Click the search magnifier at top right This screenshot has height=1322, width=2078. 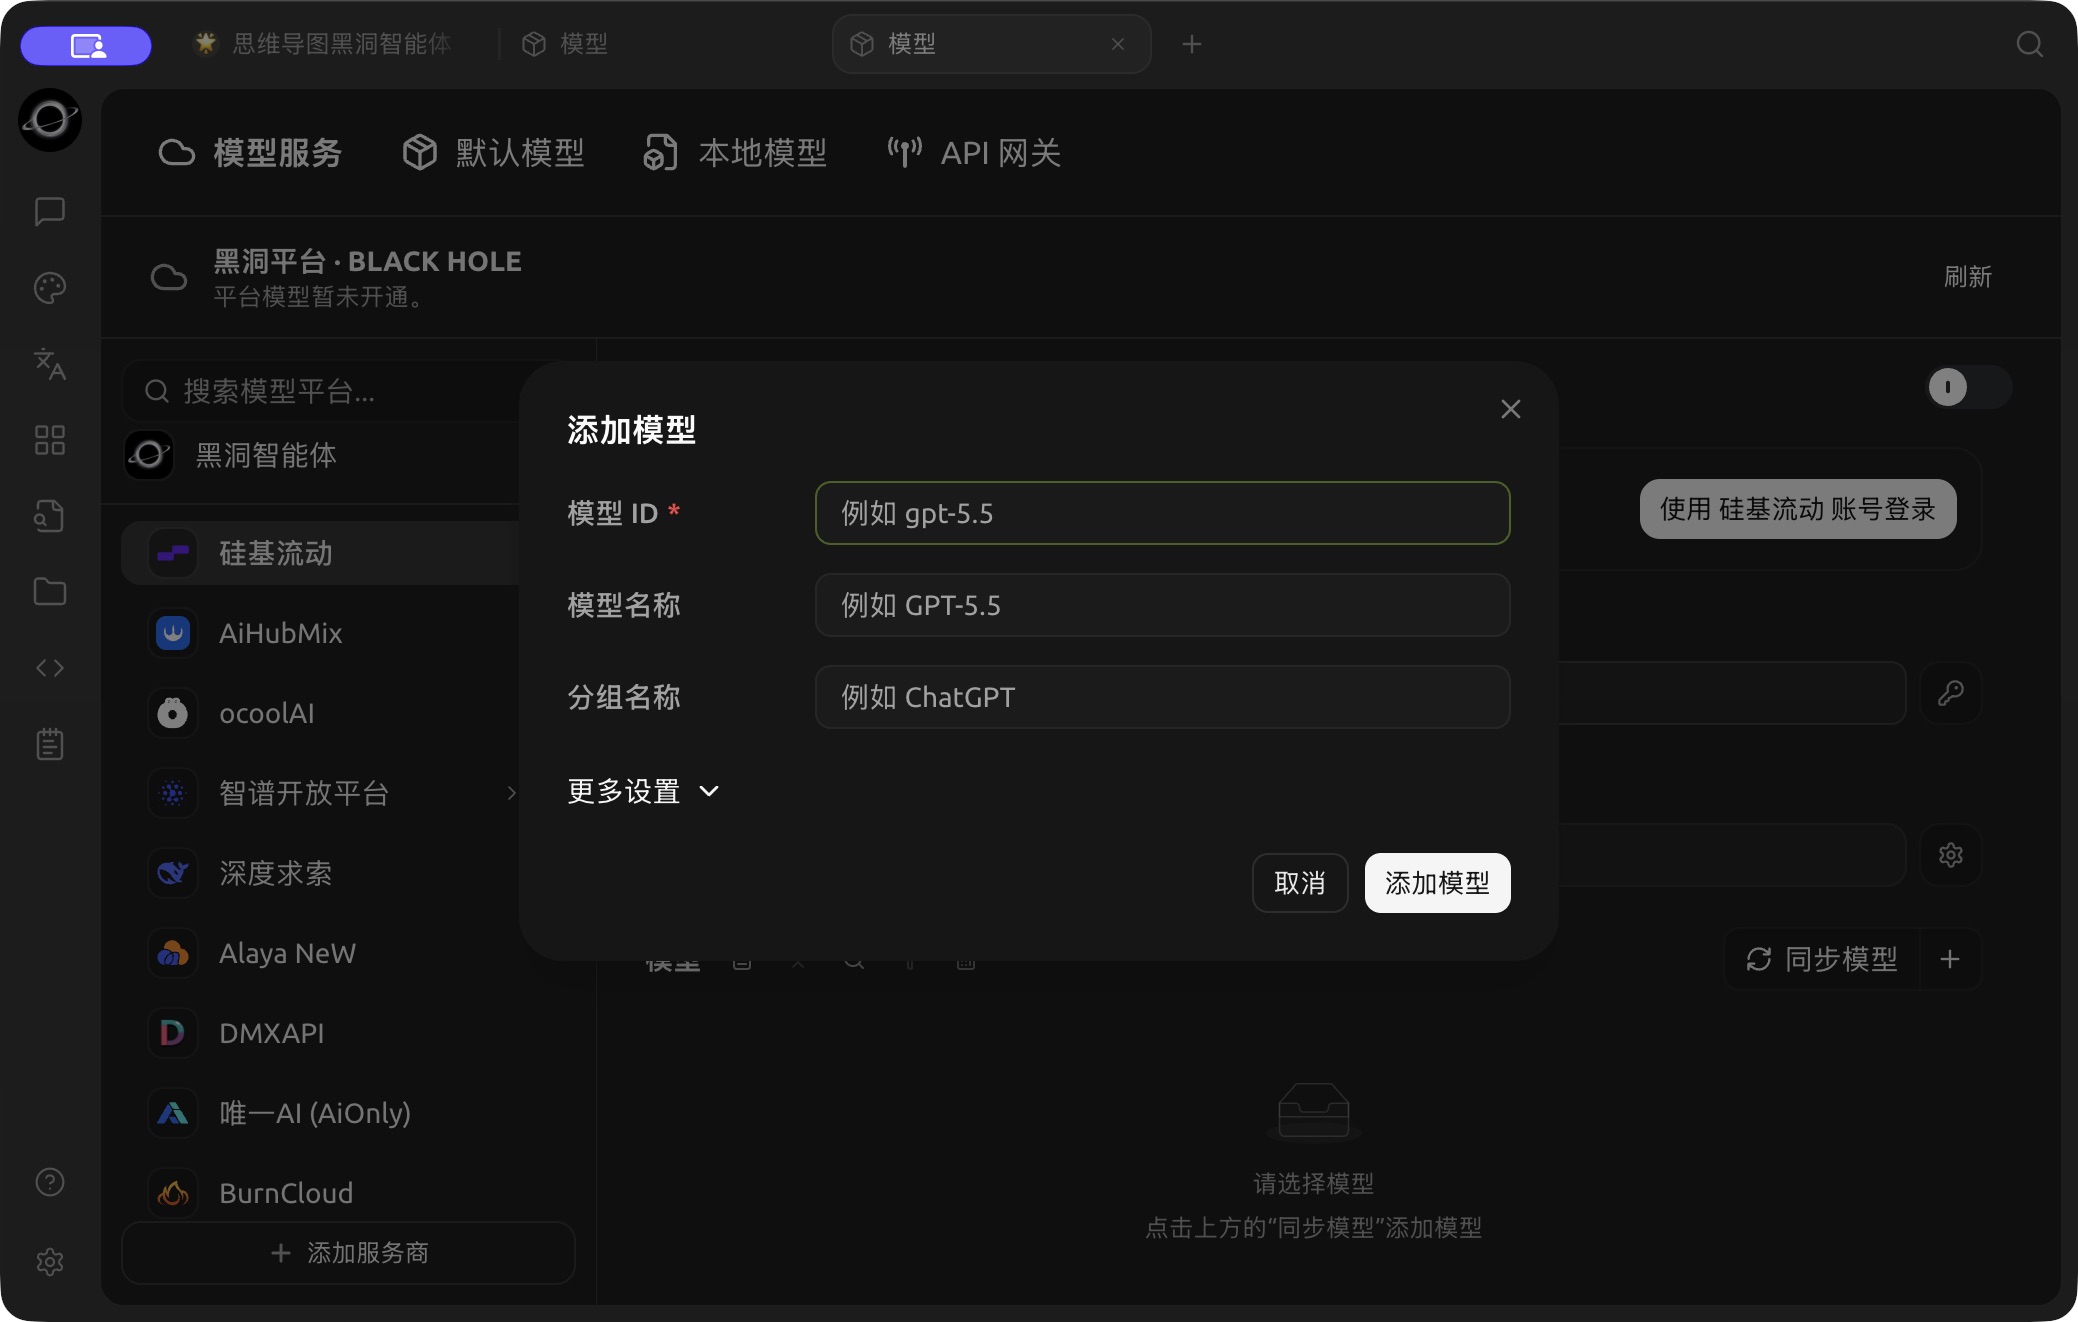(x=2030, y=44)
